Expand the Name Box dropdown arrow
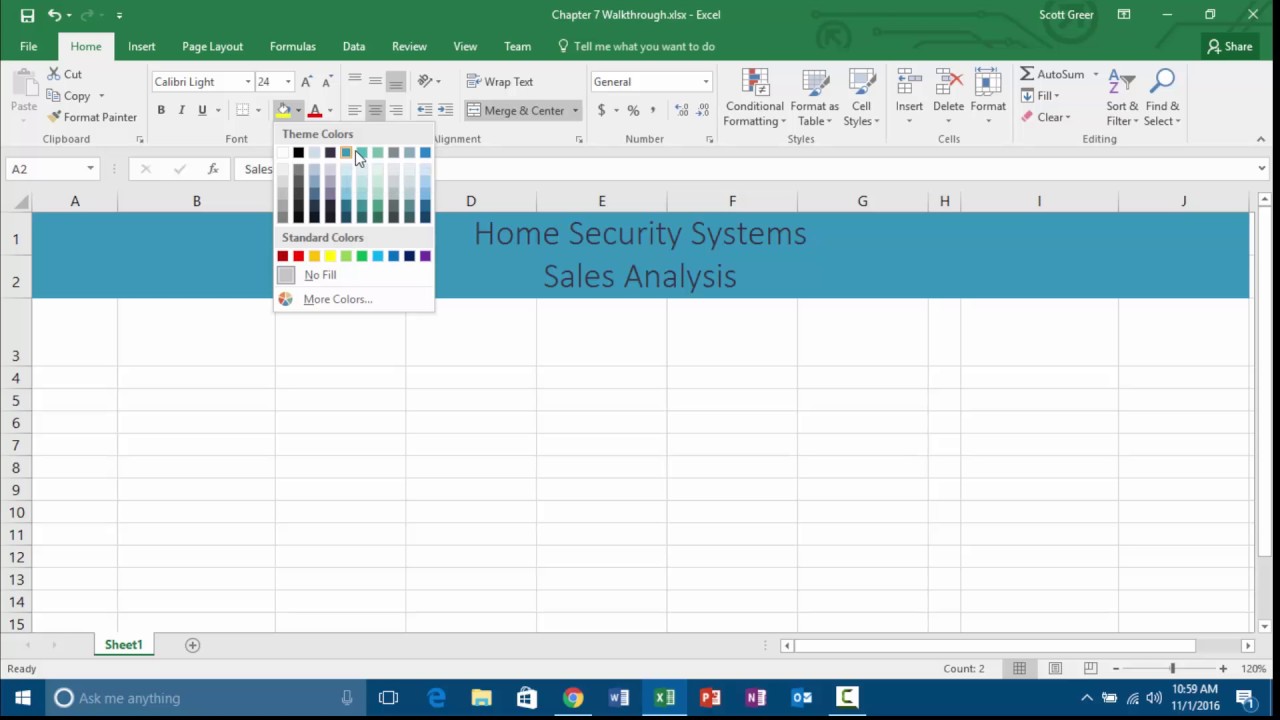Image resolution: width=1280 pixels, height=720 pixels. point(90,169)
